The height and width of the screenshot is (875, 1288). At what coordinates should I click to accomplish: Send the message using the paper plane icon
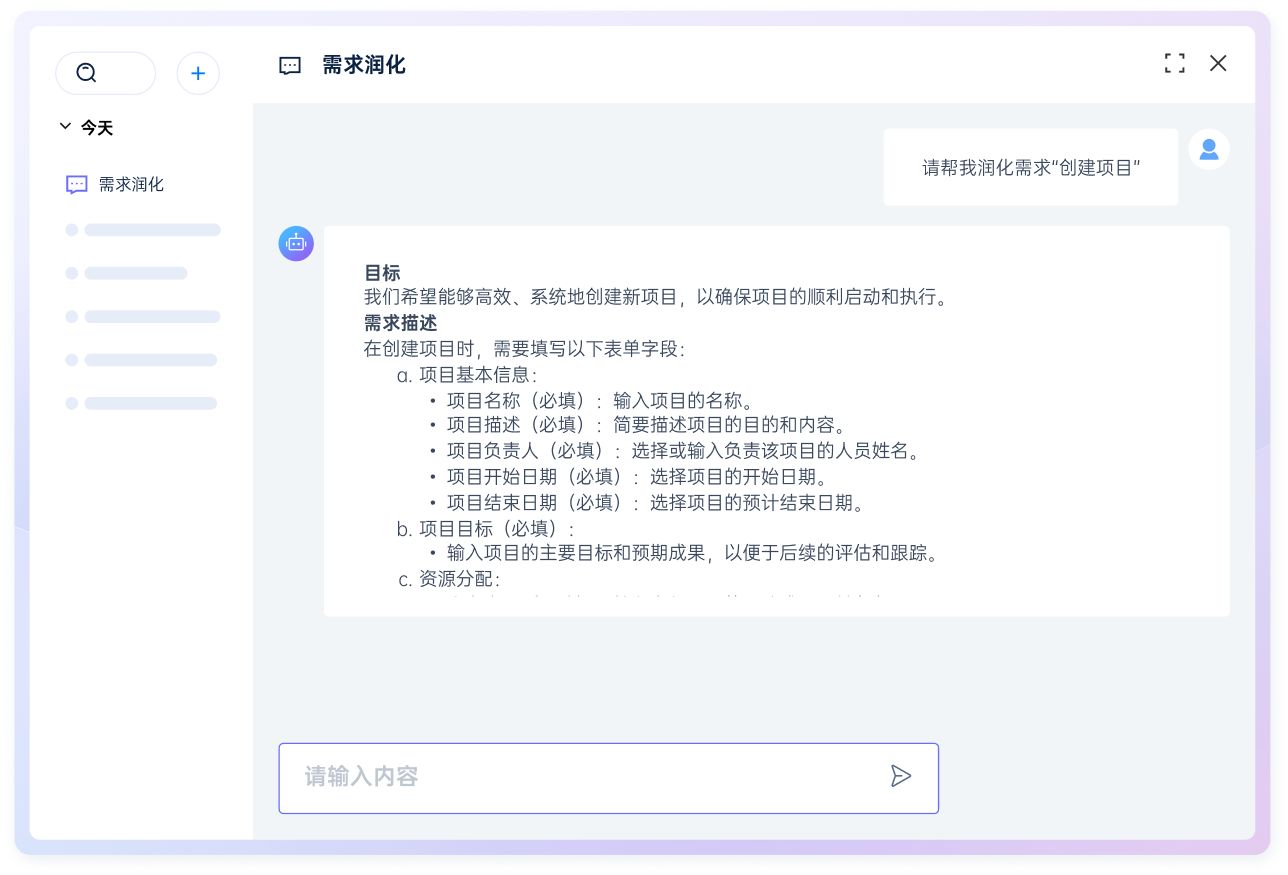901,775
